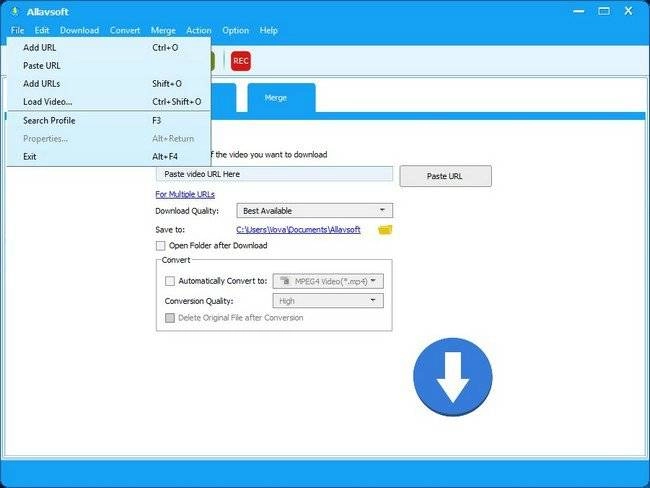Open the Convert menu
650x488 pixels.
click(x=125, y=30)
